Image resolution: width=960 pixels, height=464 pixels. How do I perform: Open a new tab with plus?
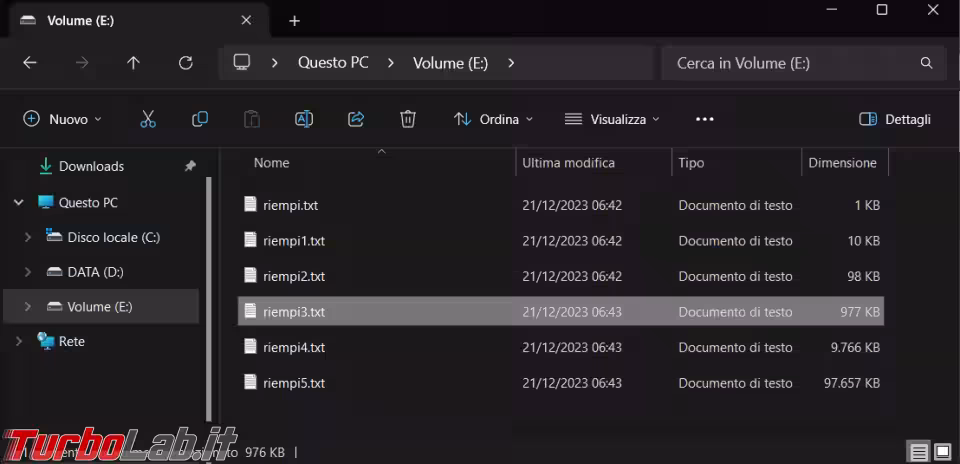coord(294,21)
